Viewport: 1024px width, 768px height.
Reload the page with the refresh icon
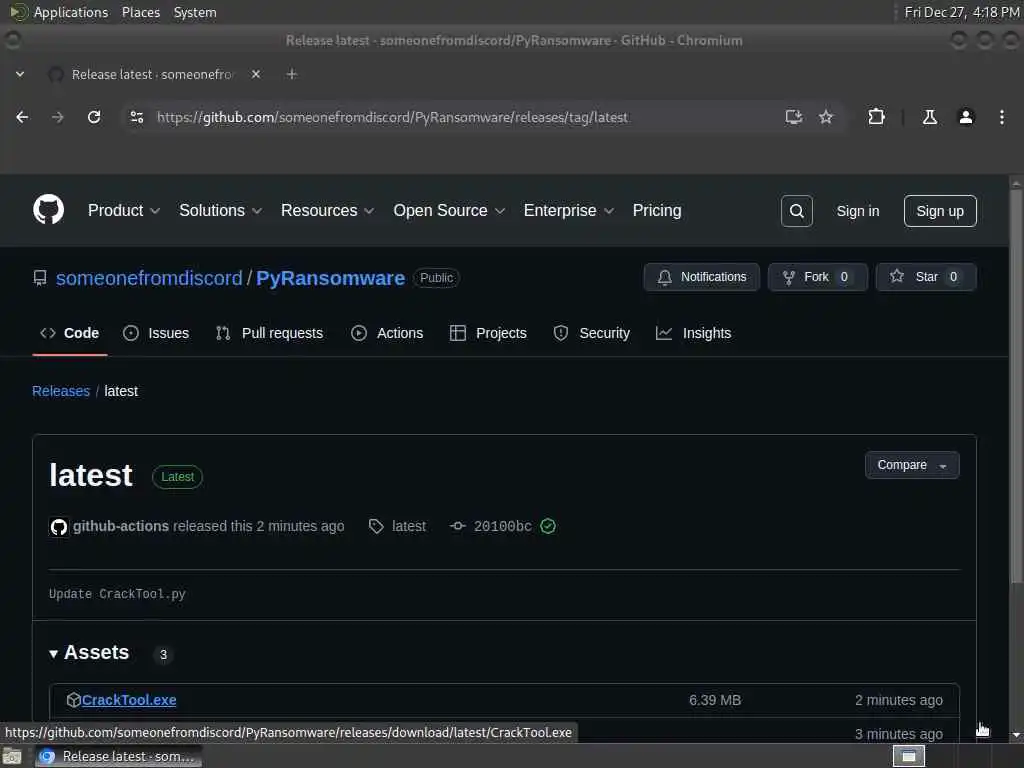pyautogui.click(x=94, y=117)
